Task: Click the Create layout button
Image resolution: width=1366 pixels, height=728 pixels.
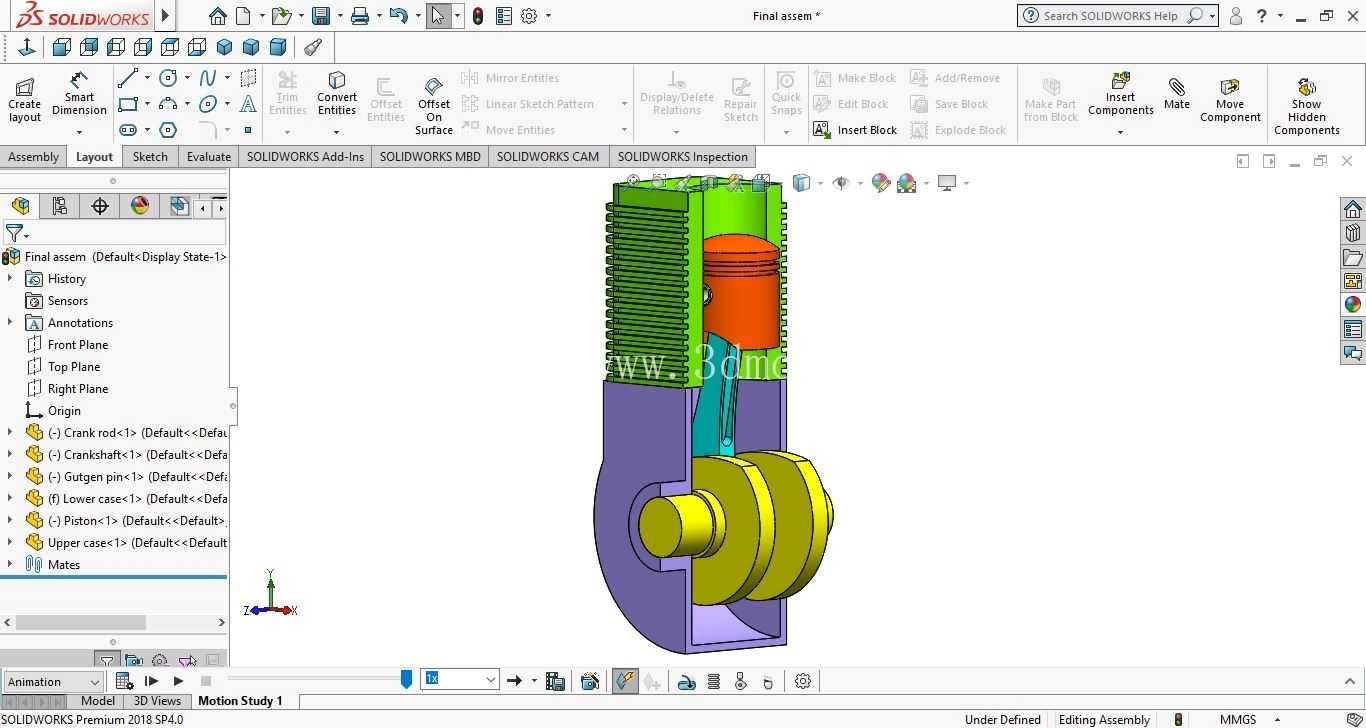Action: click(x=25, y=99)
